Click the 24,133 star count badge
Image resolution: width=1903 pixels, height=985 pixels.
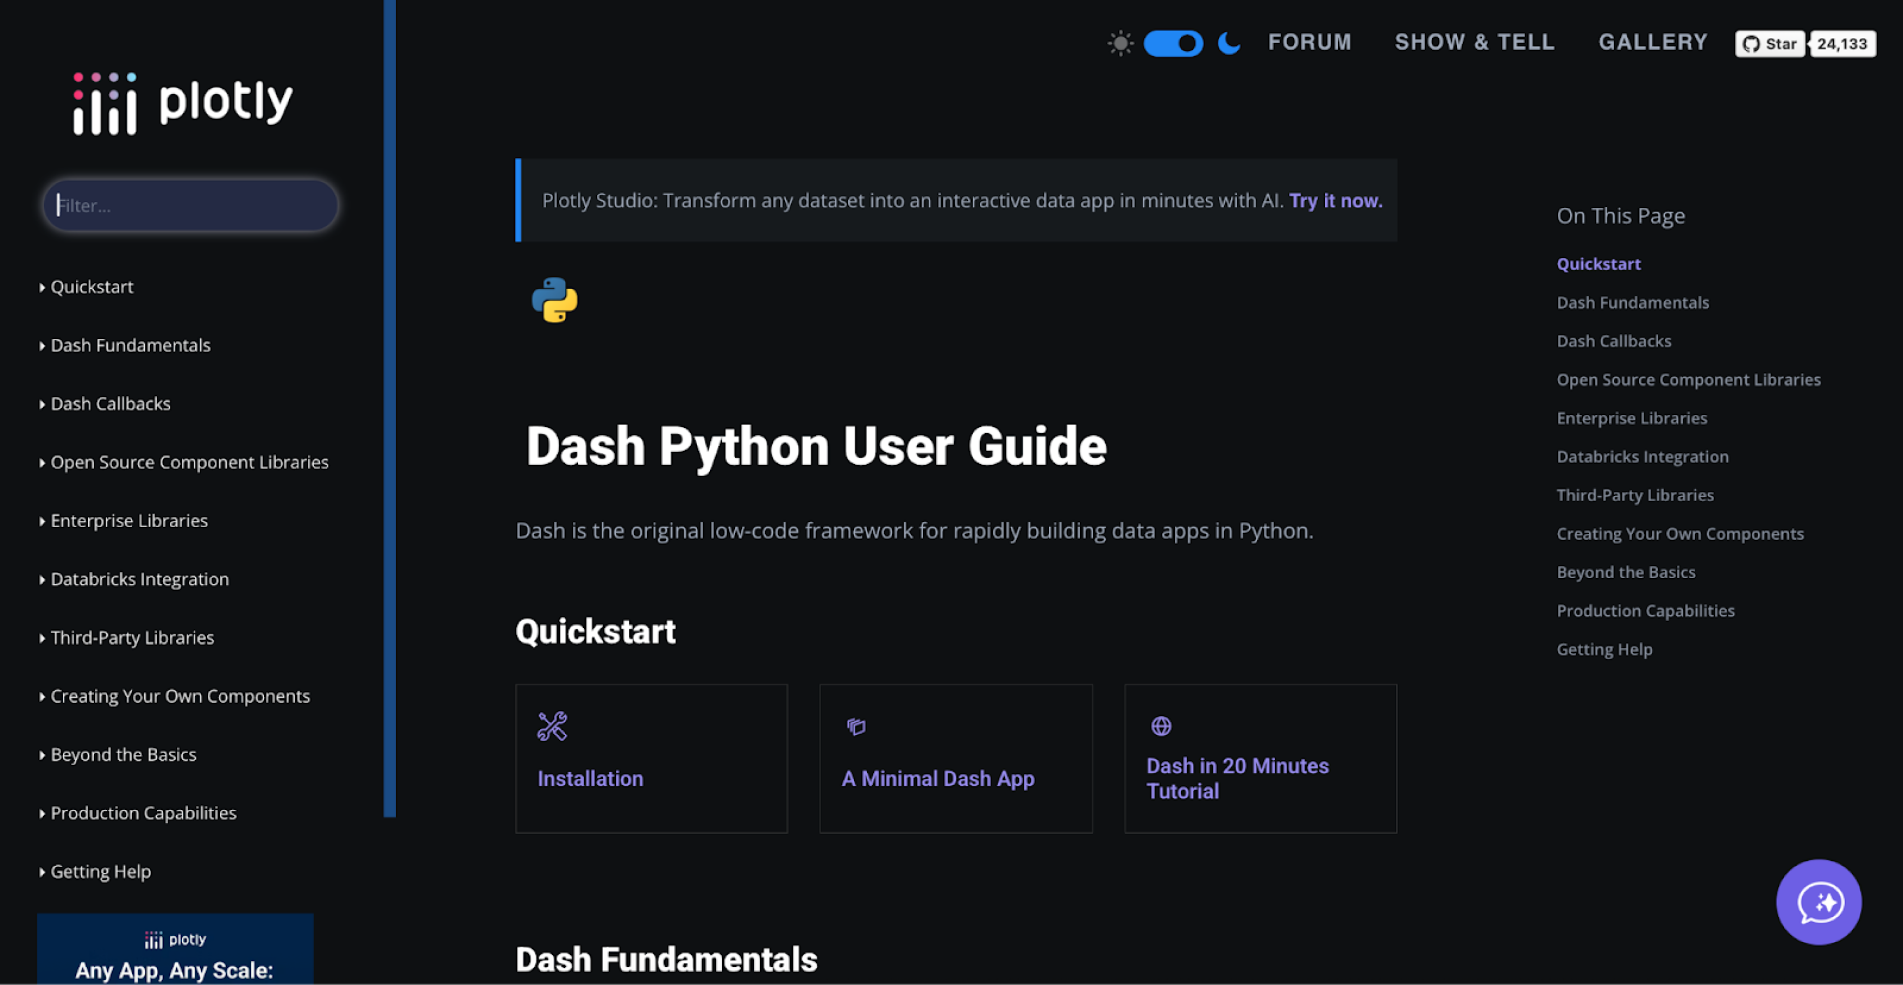[x=1842, y=43]
